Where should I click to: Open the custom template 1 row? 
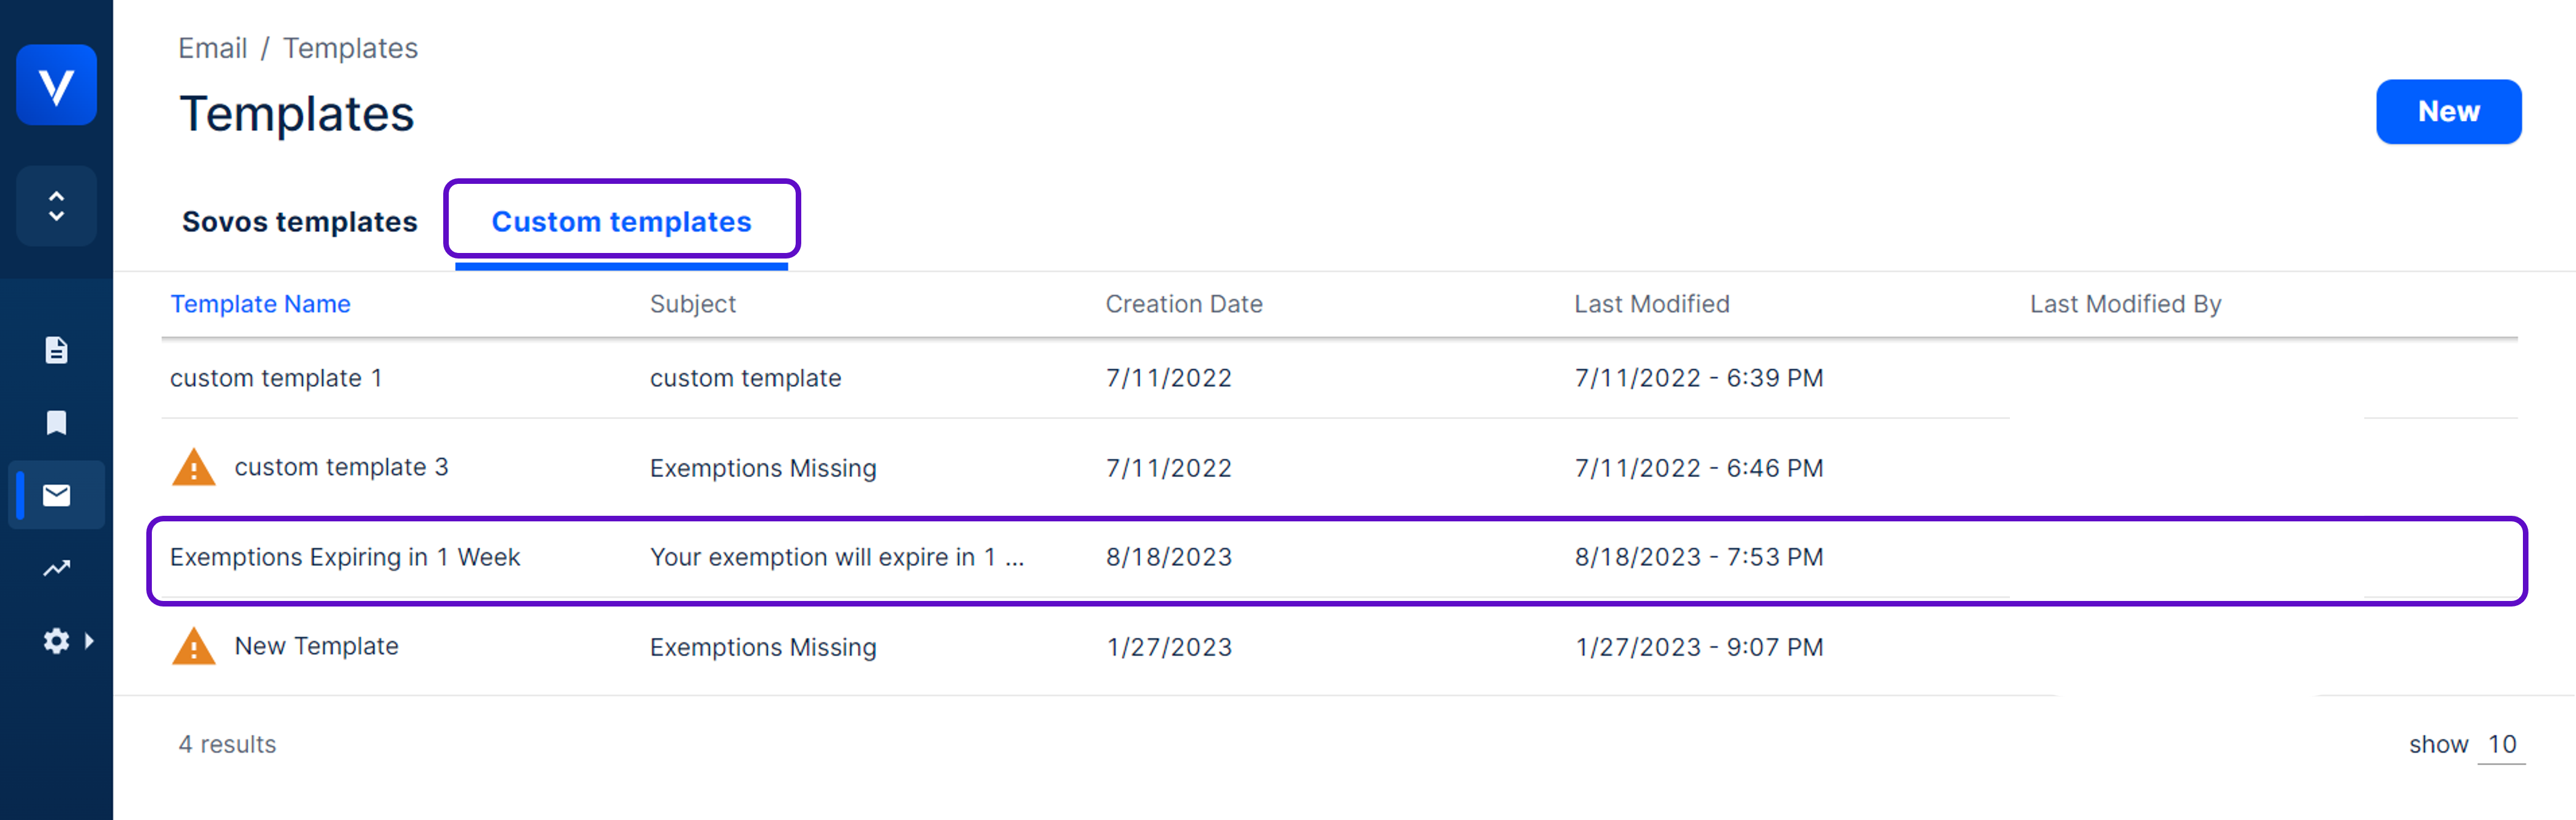pyautogui.click(x=276, y=378)
